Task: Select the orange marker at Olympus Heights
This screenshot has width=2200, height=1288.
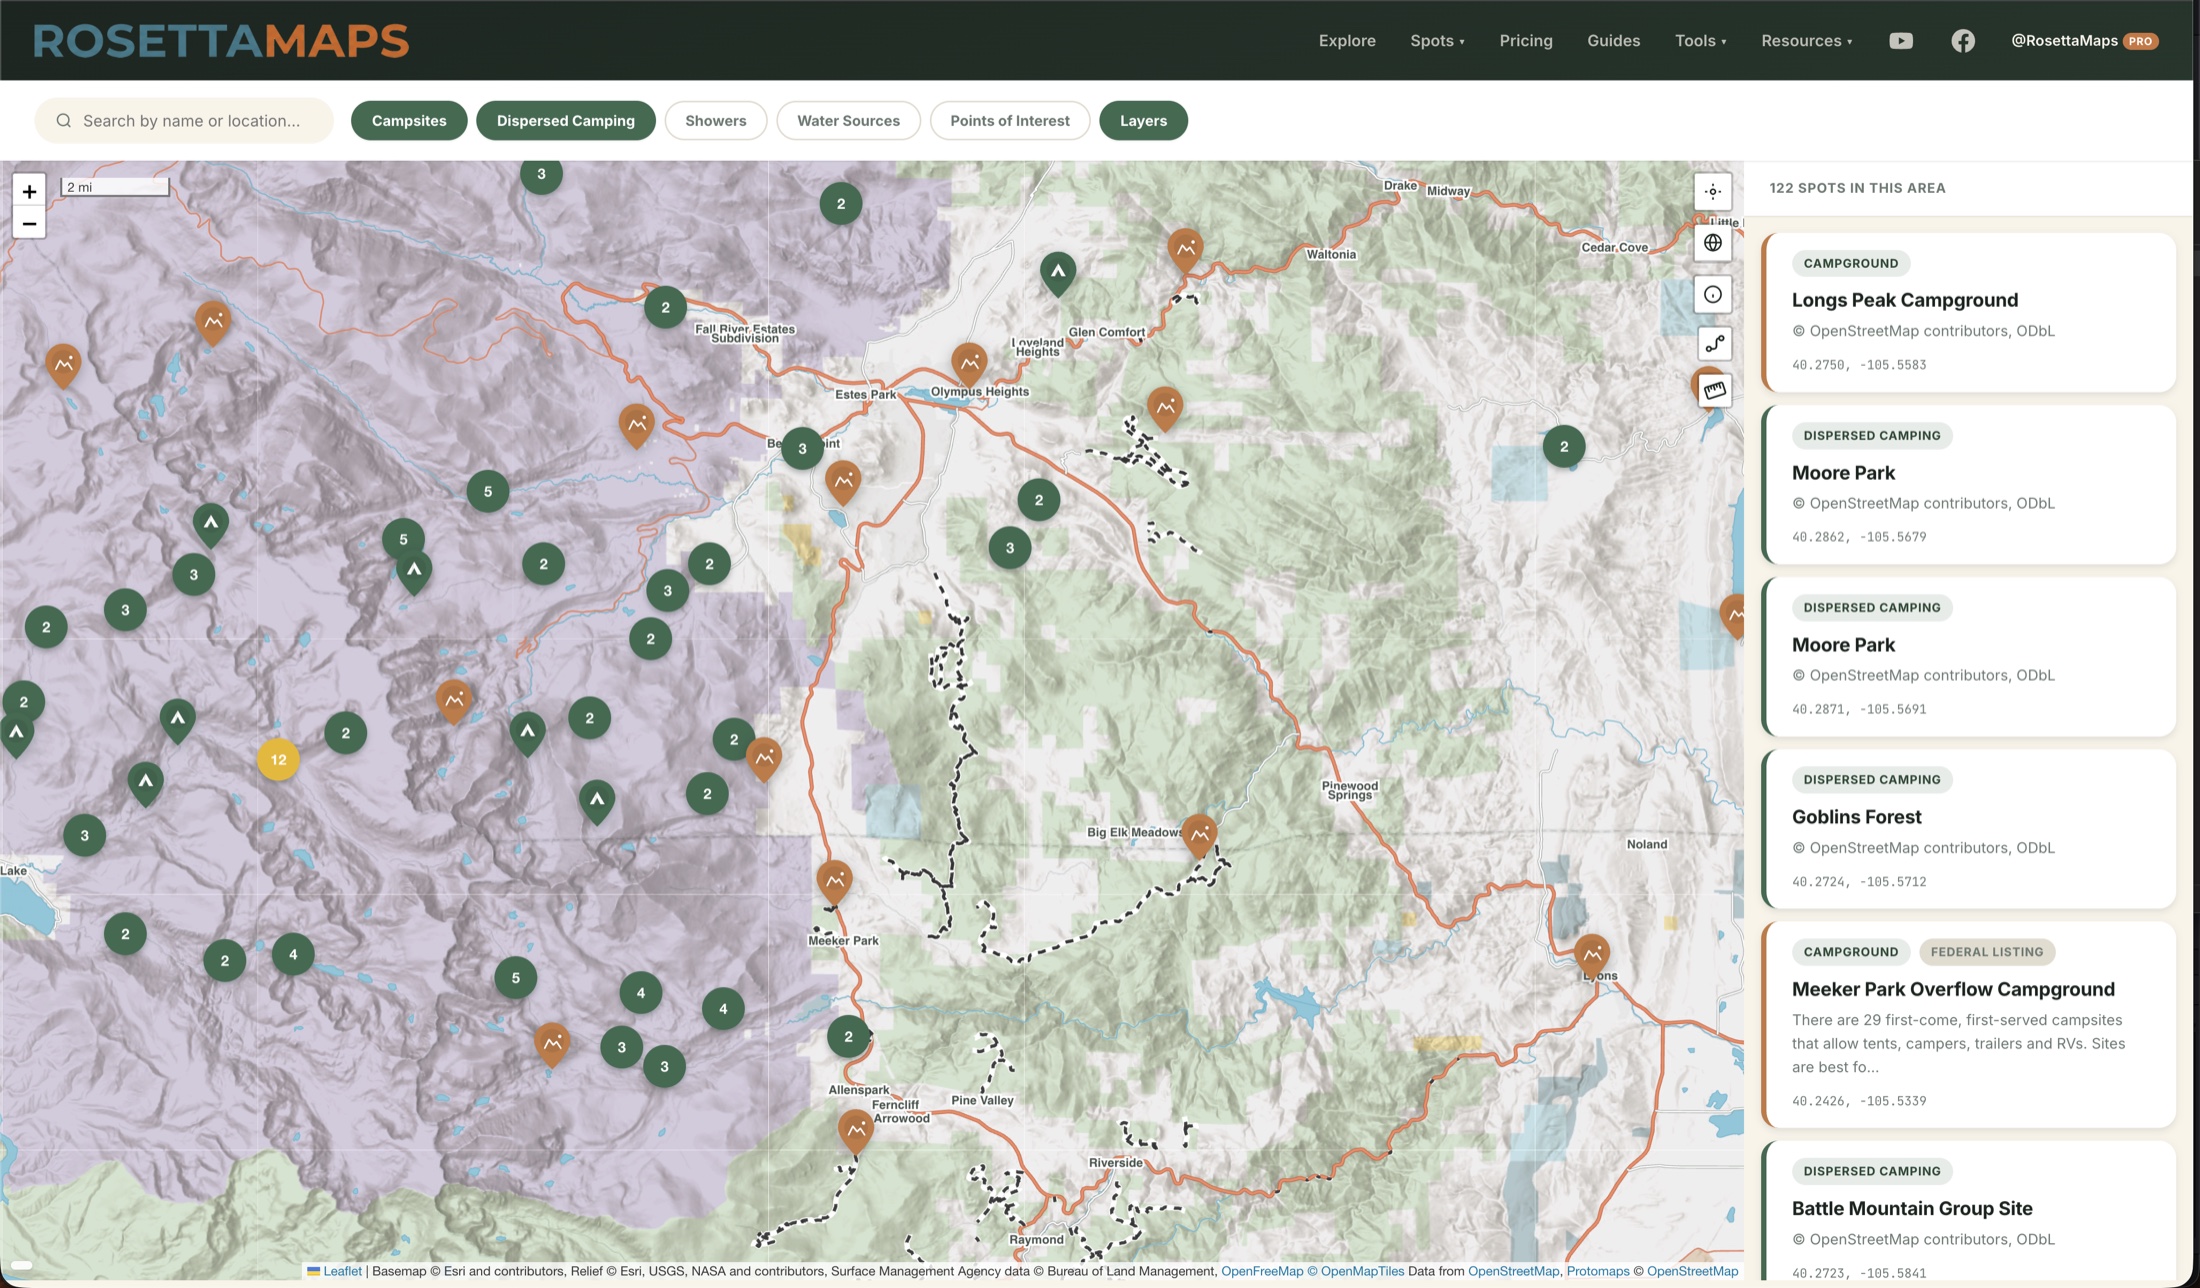Action: (x=968, y=363)
